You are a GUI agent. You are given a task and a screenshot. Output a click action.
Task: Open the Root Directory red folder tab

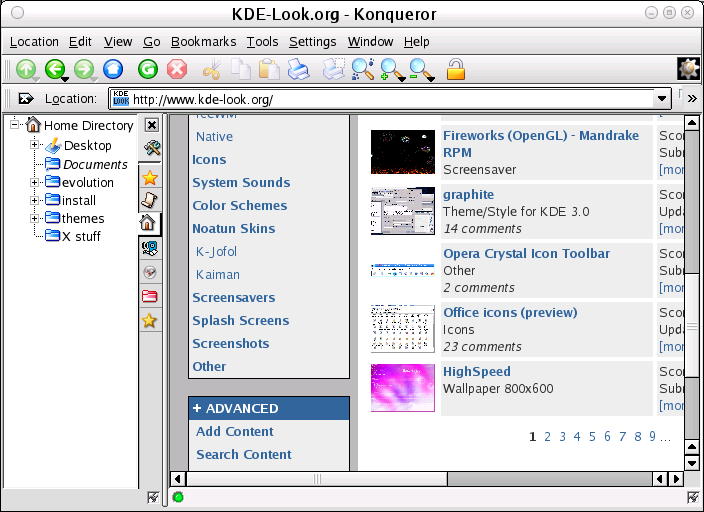(150, 296)
